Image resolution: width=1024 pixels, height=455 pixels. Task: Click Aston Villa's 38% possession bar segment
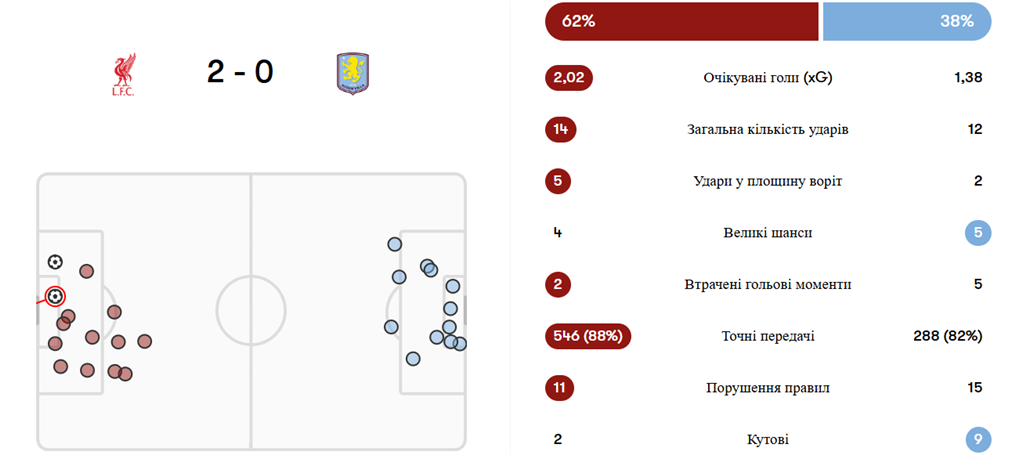tap(906, 21)
